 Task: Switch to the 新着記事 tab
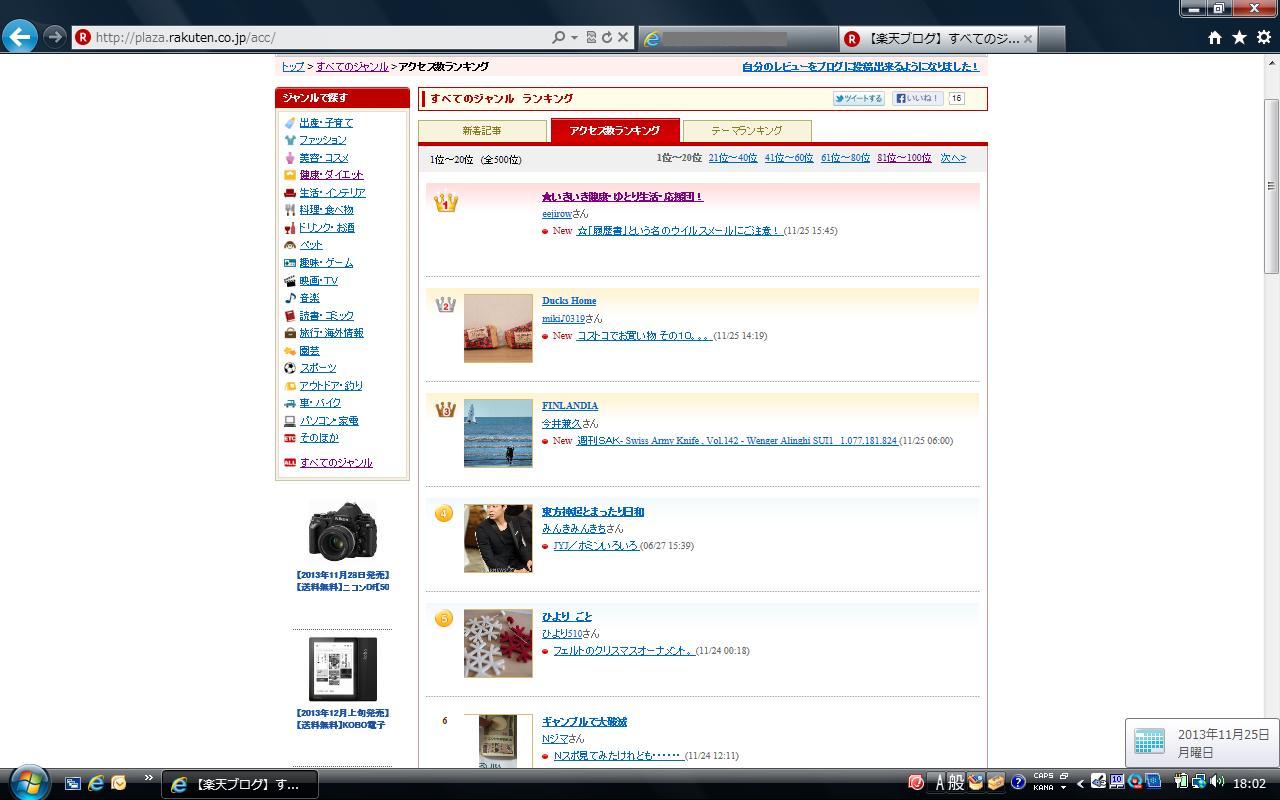coord(482,131)
